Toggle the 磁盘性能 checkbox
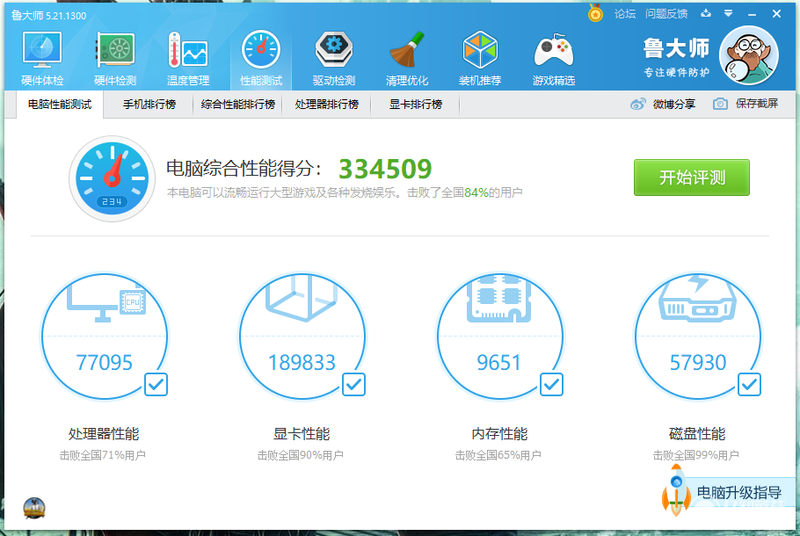Image resolution: width=800 pixels, height=536 pixels. [x=749, y=384]
